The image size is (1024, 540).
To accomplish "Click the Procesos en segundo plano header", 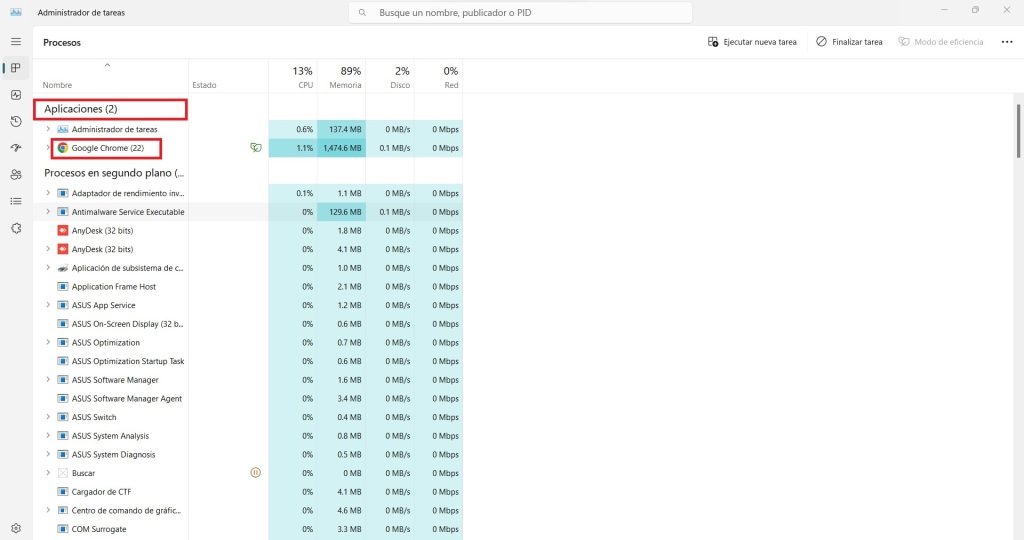I will click(x=114, y=173).
